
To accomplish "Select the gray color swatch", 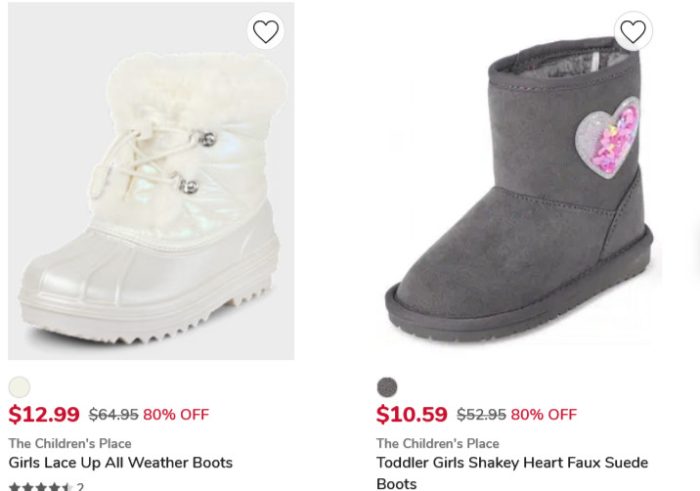I will pos(387,387).
